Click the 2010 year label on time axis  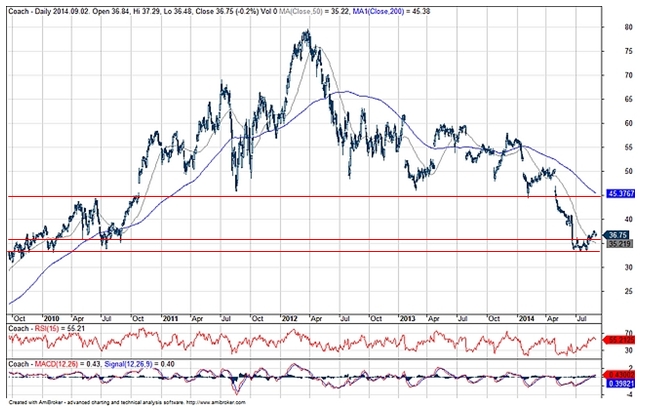pos(51,319)
